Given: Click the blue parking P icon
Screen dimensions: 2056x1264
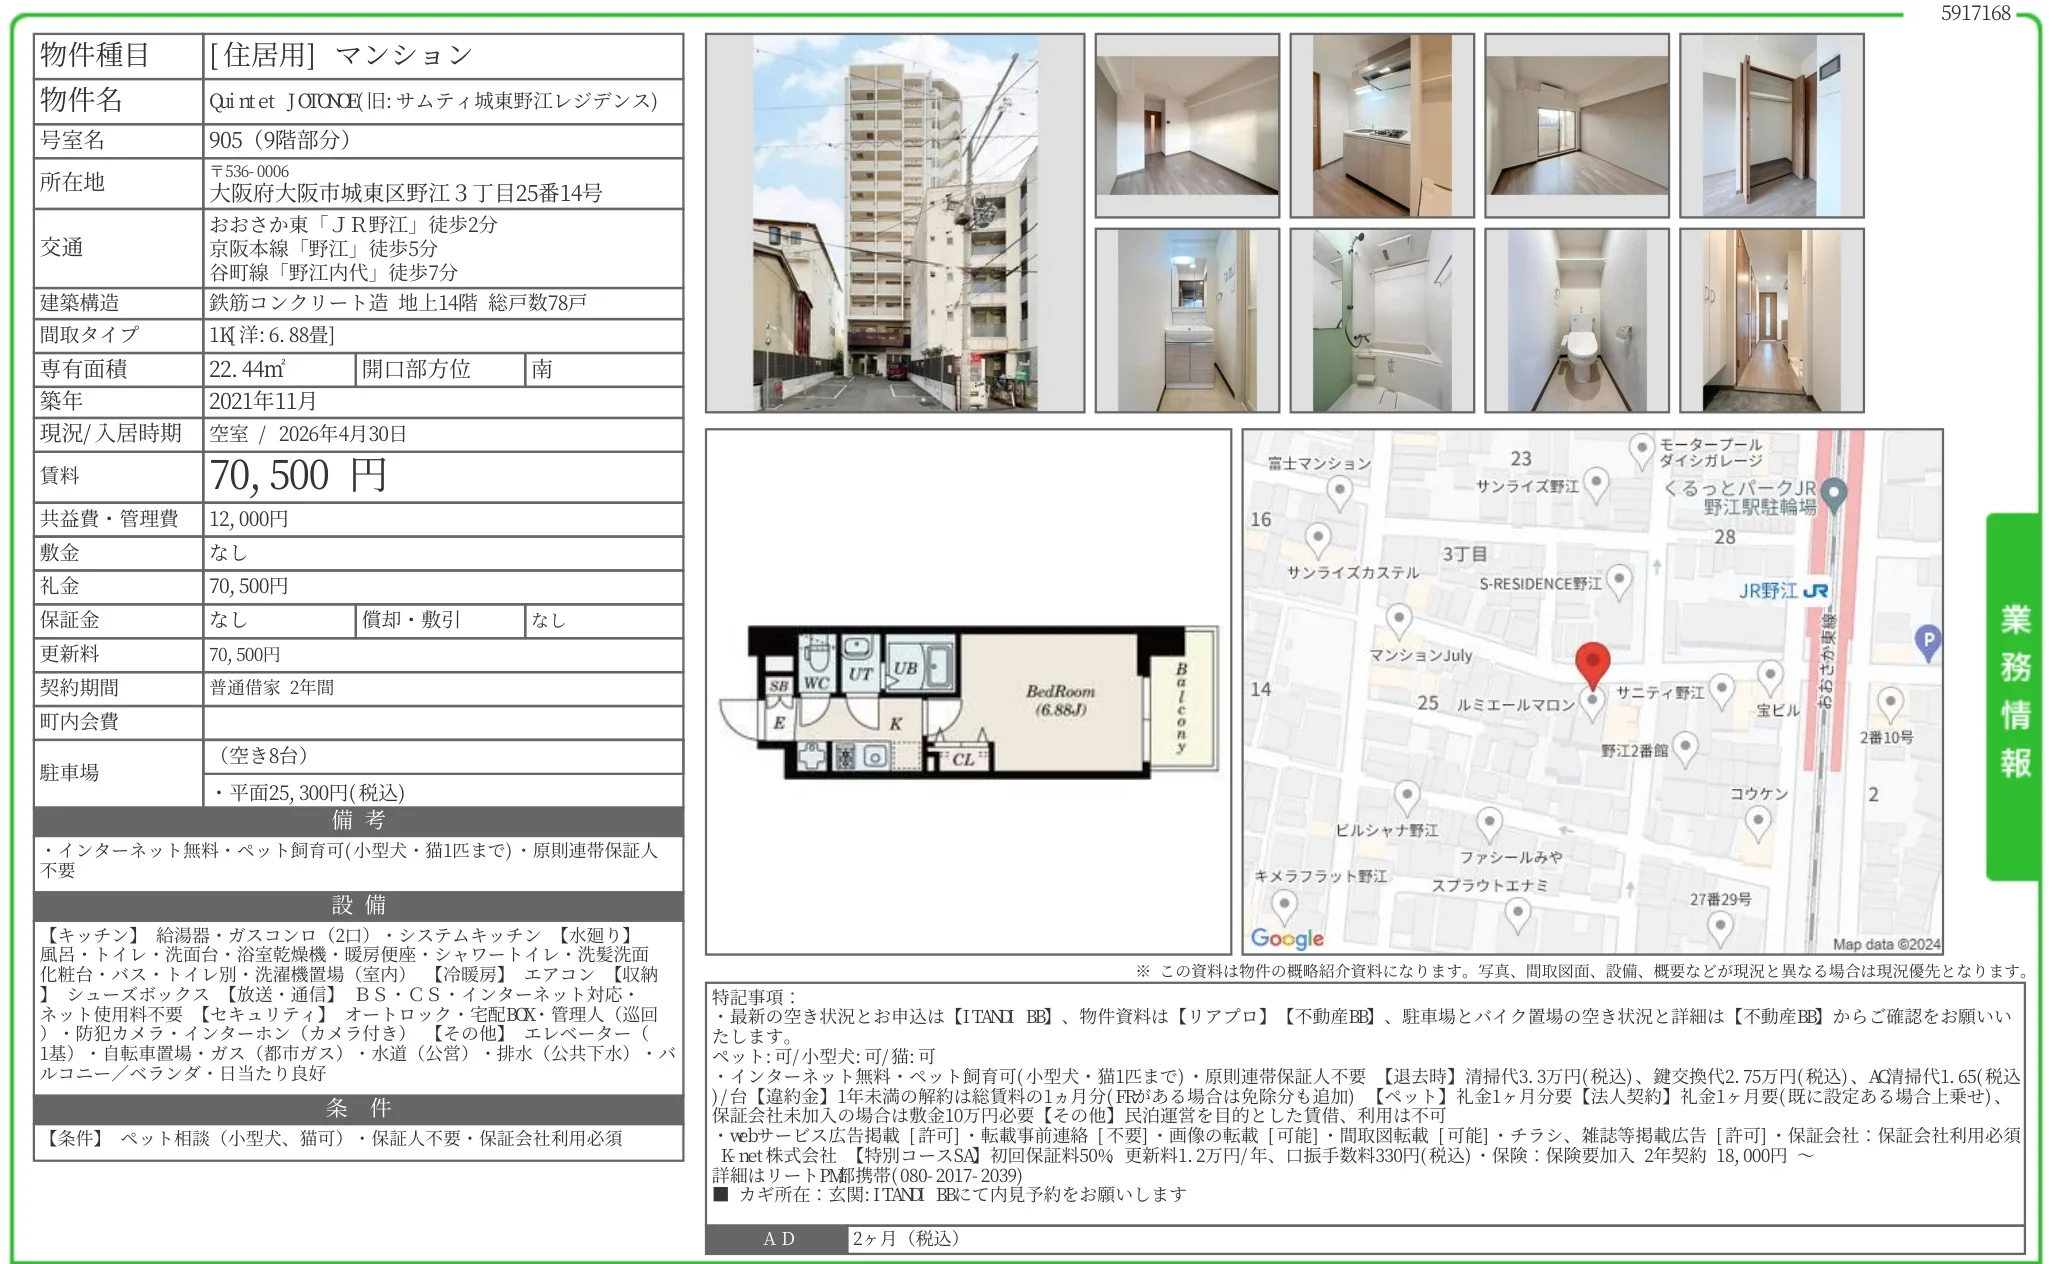Looking at the screenshot, I should tap(1927, 640).
